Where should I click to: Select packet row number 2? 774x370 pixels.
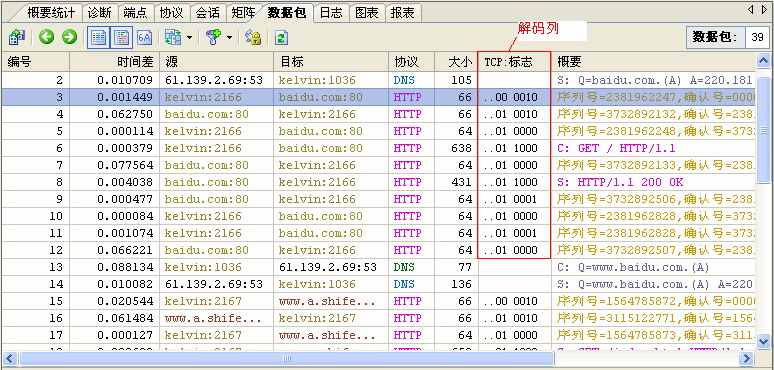click(379, 80)
